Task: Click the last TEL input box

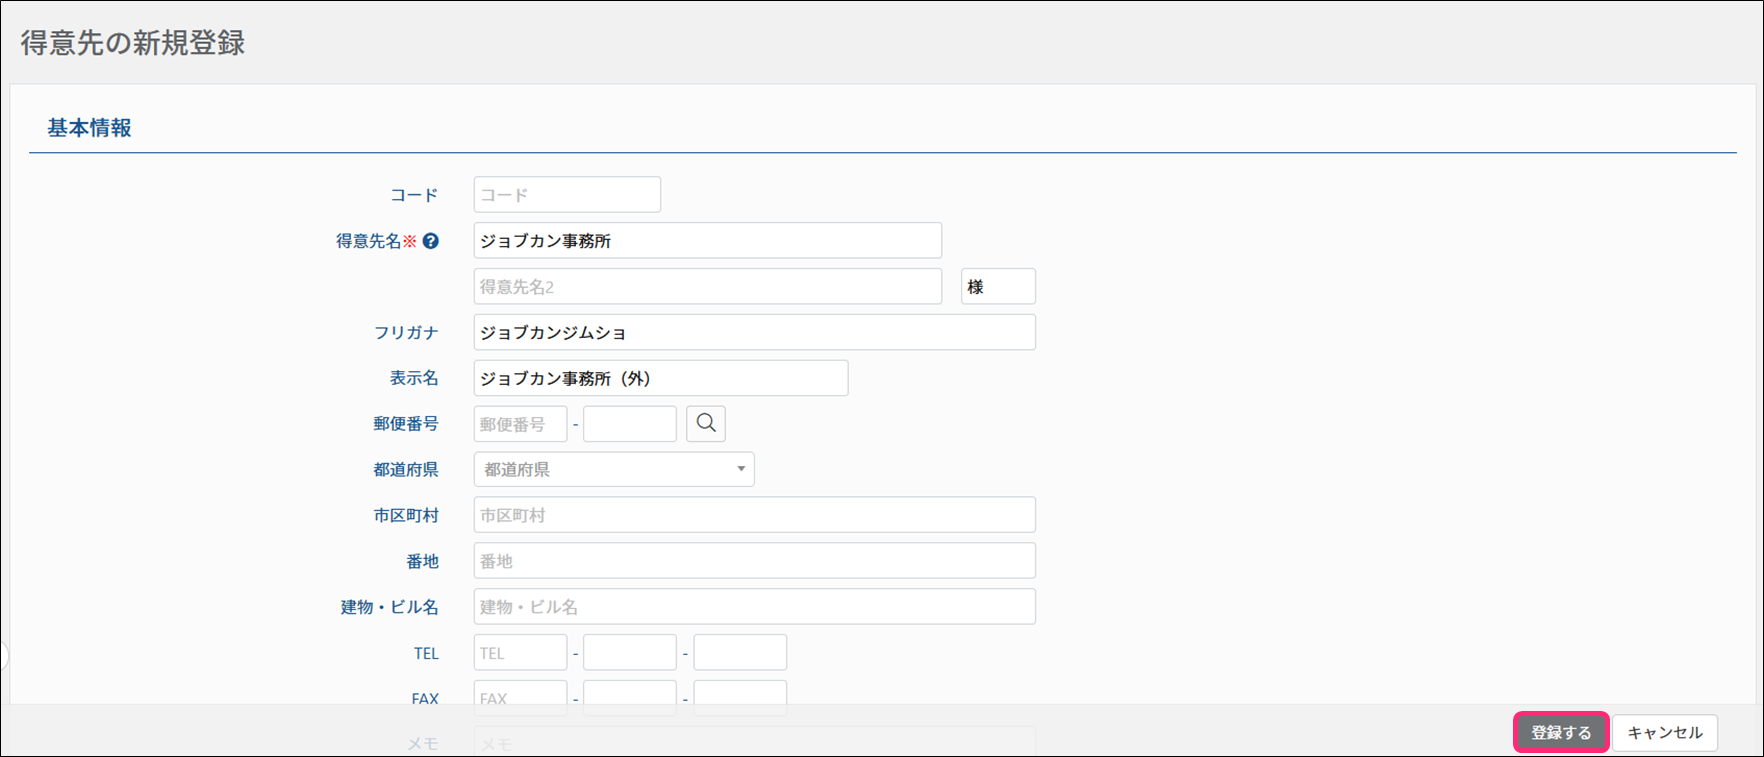Action: 740,653
